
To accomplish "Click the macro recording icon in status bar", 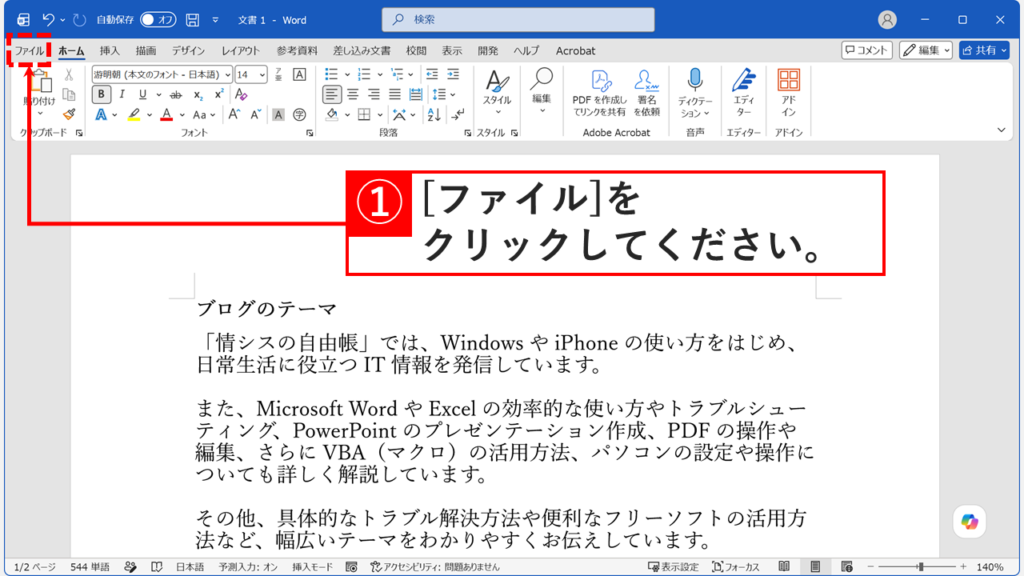I will pyautogui.click(x=351, y=567).
